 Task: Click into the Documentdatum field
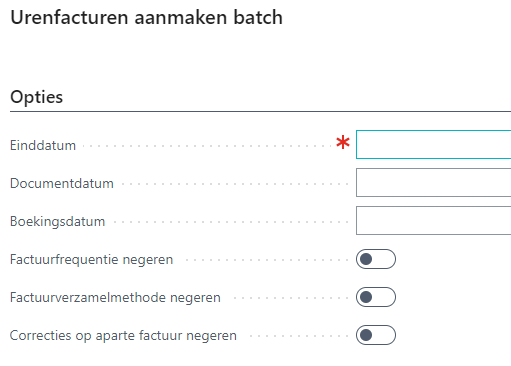coord(433,182)
